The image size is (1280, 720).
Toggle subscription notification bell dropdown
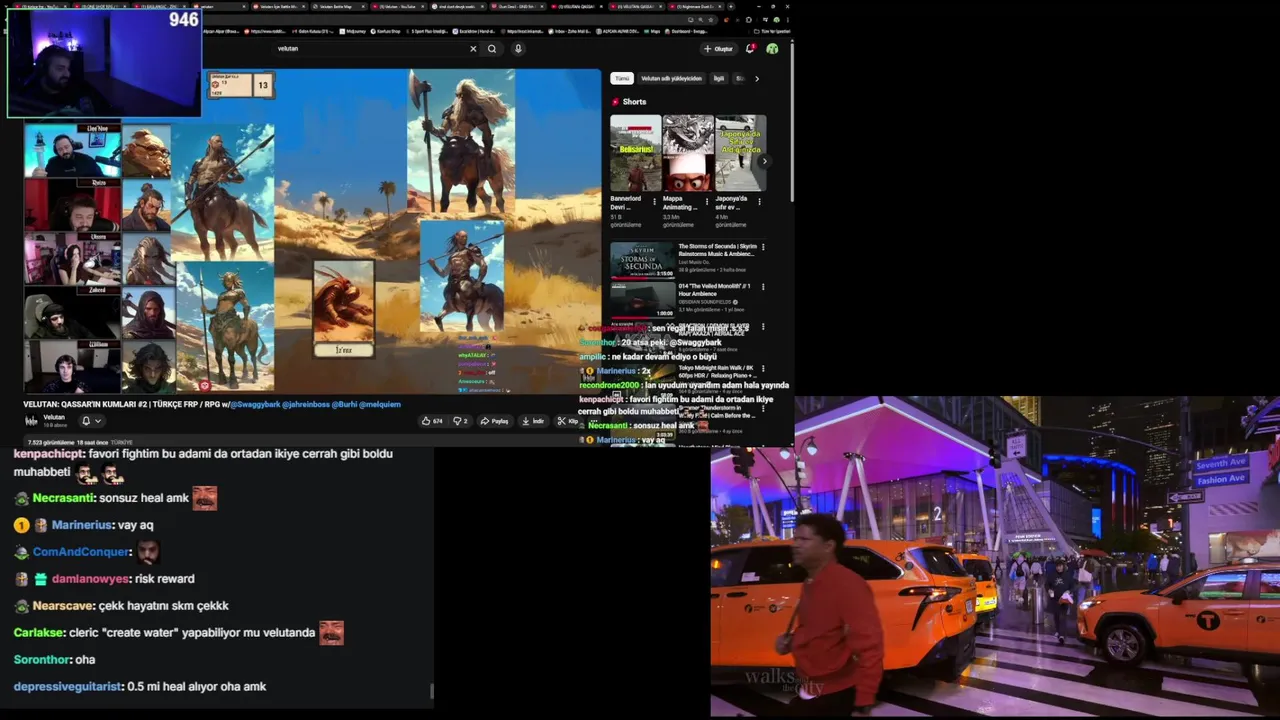(x=91, y=421)
